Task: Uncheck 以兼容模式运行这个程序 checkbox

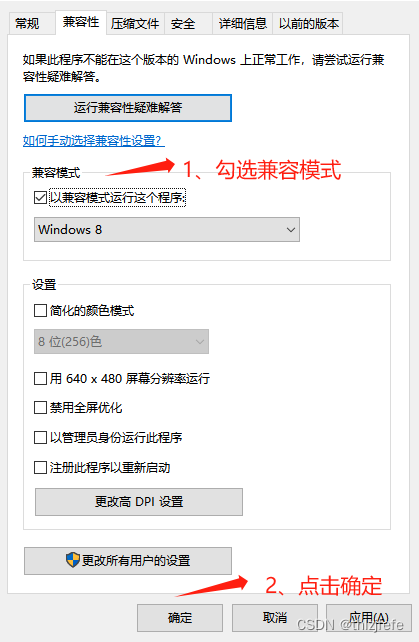Action: (x=40, y=198)
